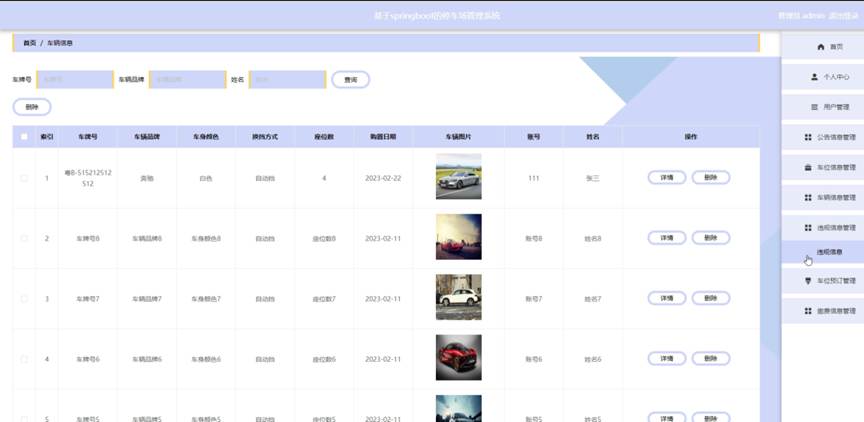
Task: Click the 查询 search button
Action: 350,80
